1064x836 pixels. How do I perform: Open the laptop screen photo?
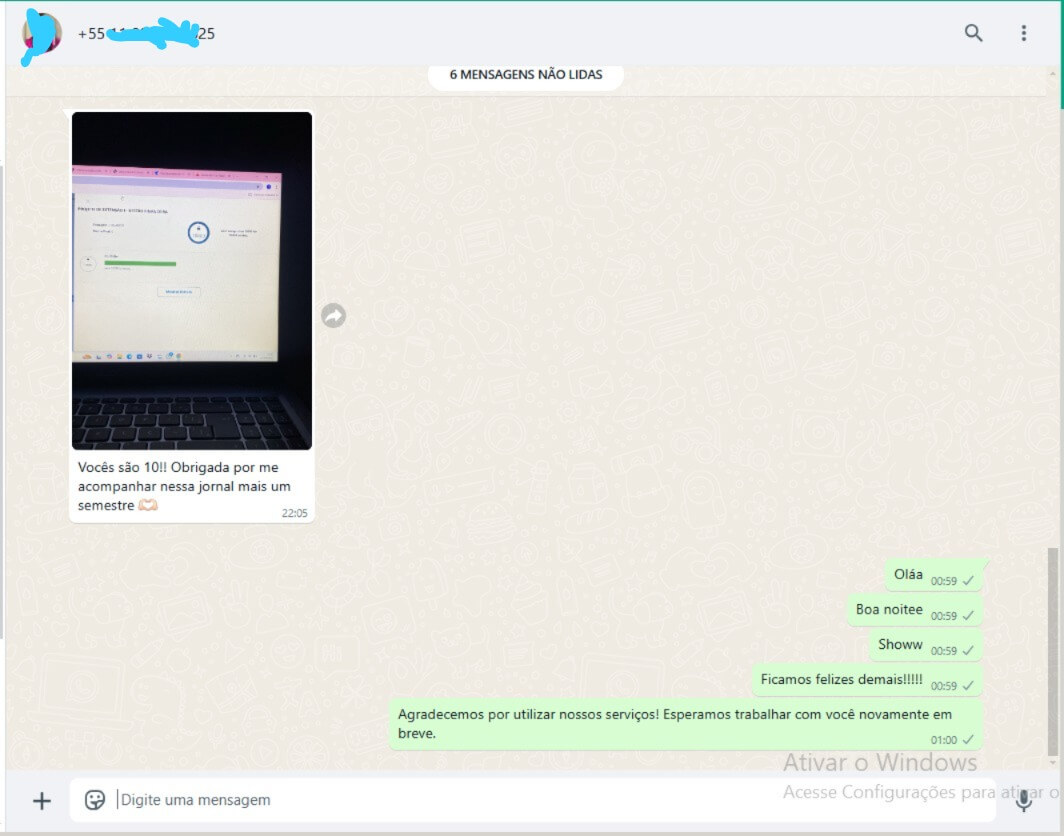tap(192, 280)
